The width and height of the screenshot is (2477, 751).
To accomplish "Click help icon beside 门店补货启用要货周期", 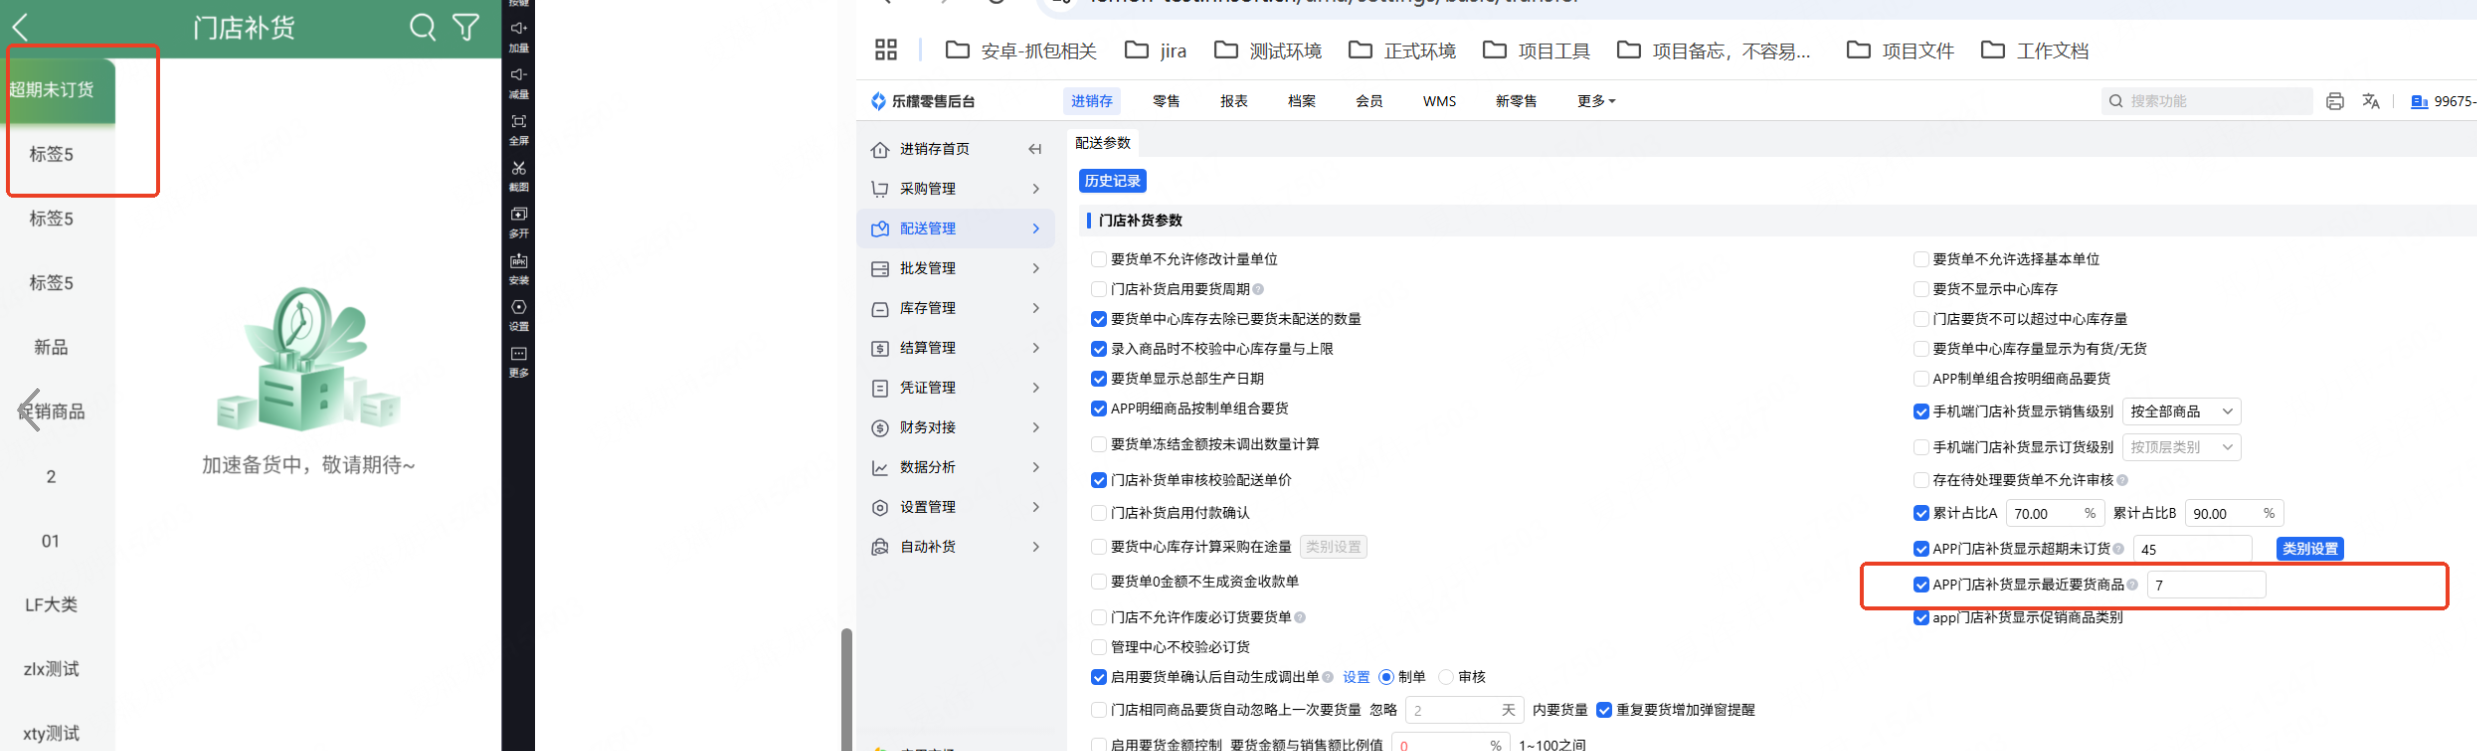I will [x=1259, y=289].
